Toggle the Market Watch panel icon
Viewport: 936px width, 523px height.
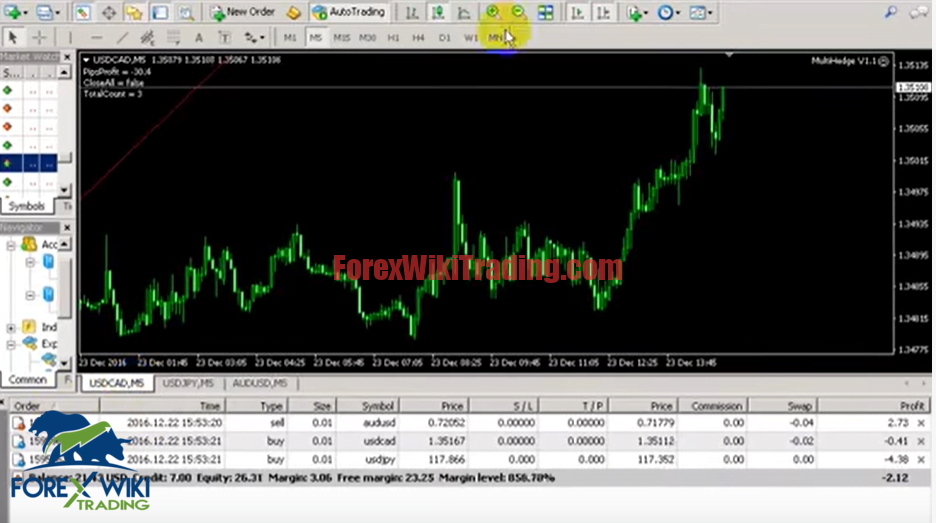[82, 12]
